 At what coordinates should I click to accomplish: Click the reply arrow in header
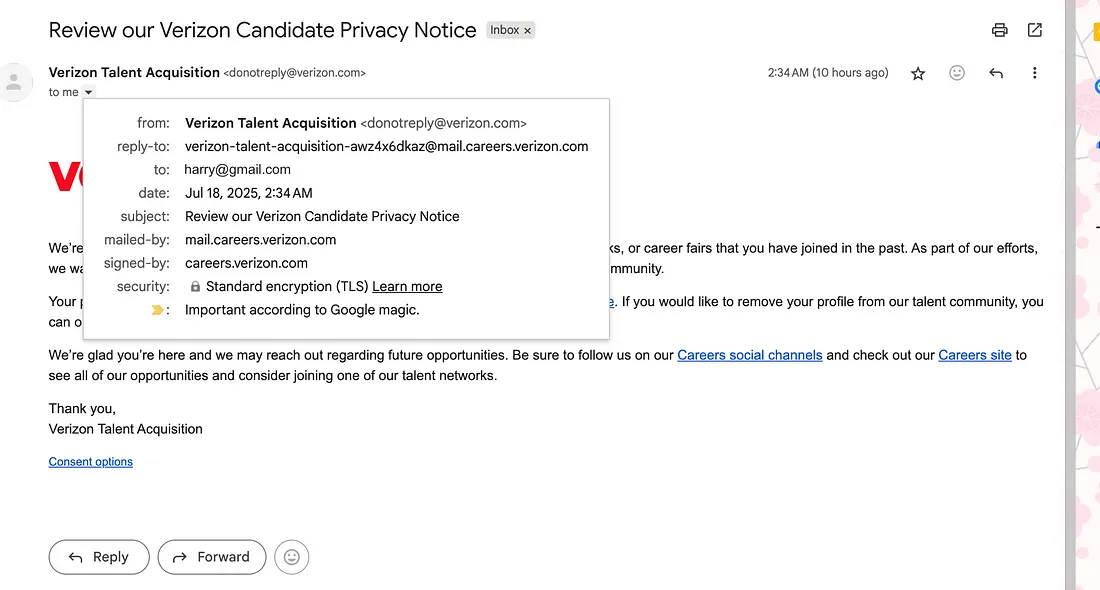996,73
